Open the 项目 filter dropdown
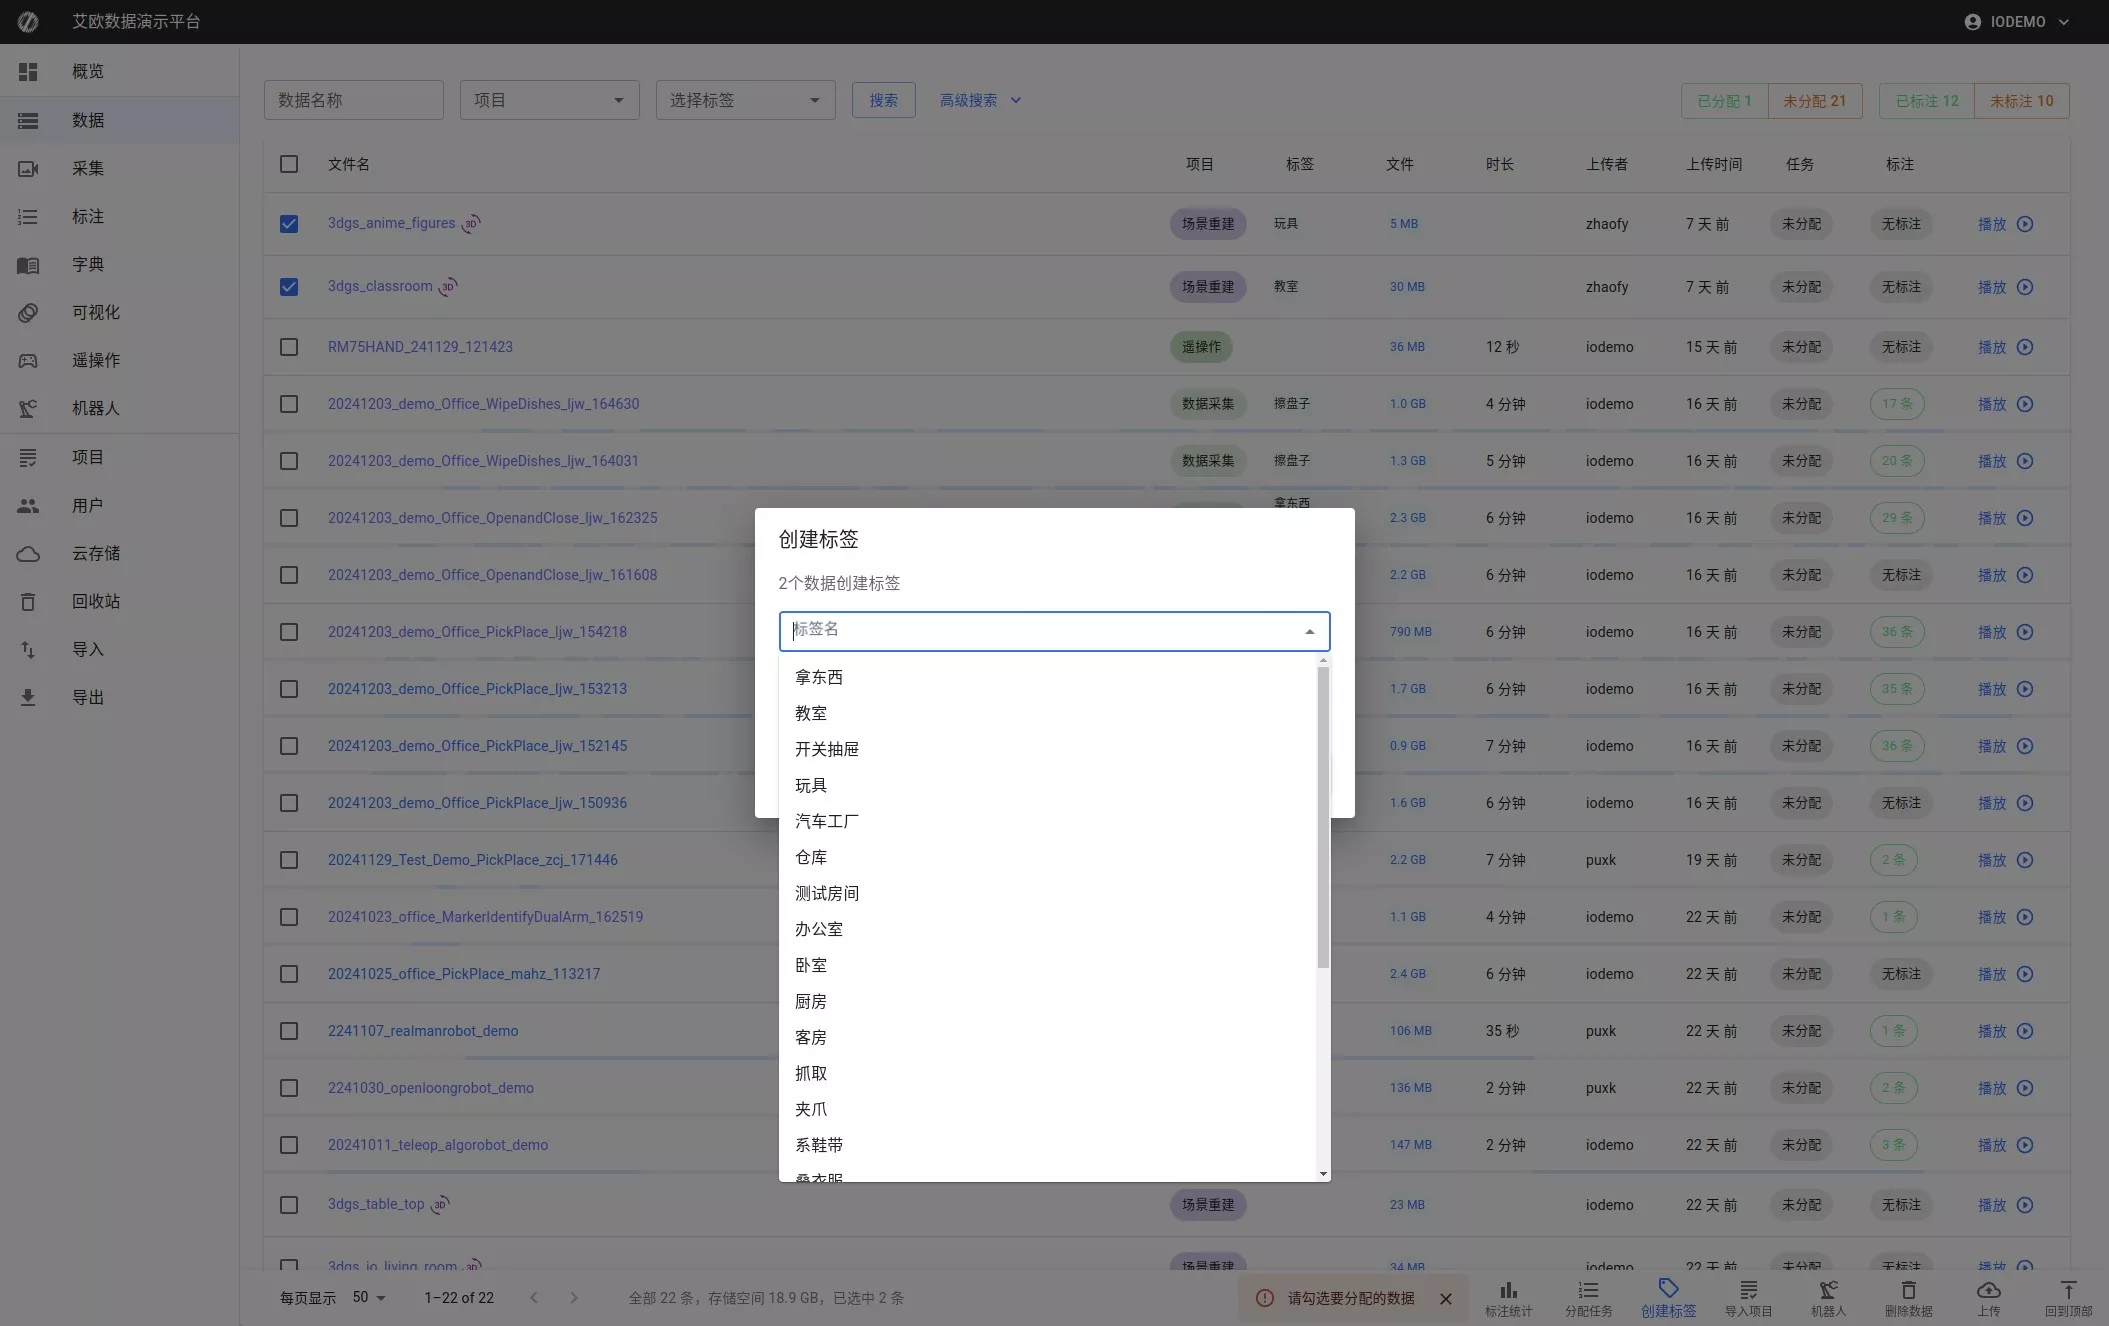This screenshot has height=1326, width=2109. (x=549, y=100)
